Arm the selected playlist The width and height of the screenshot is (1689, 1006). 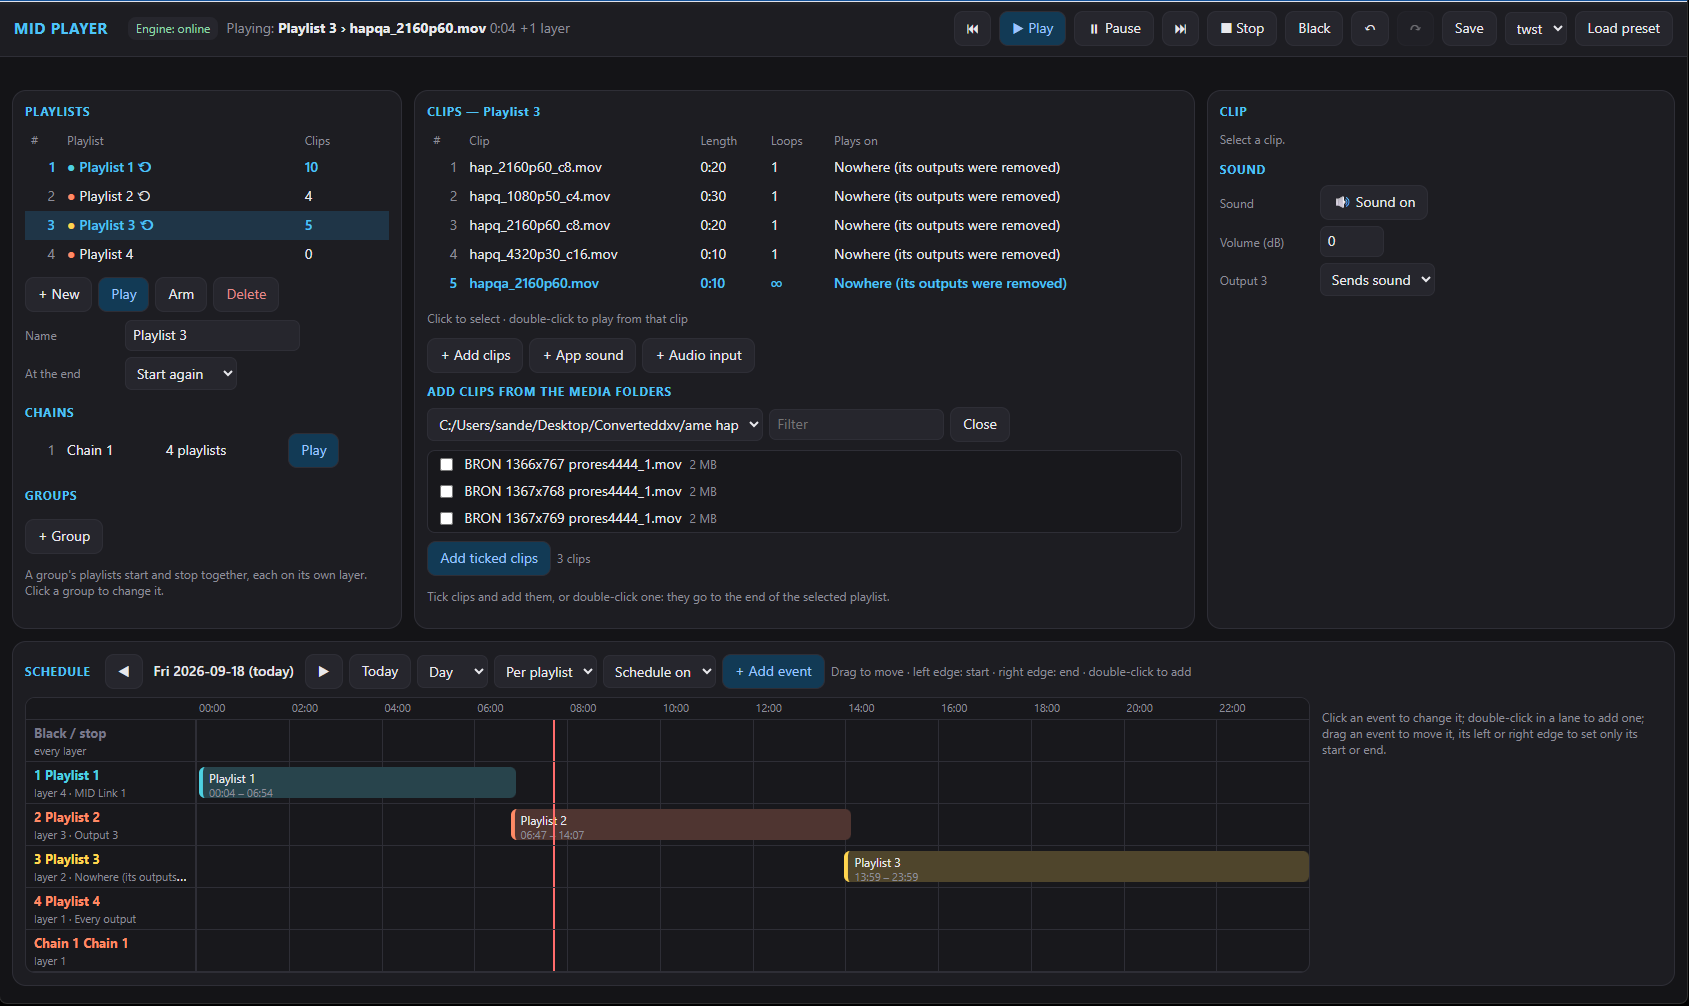[x=181, y=295]
